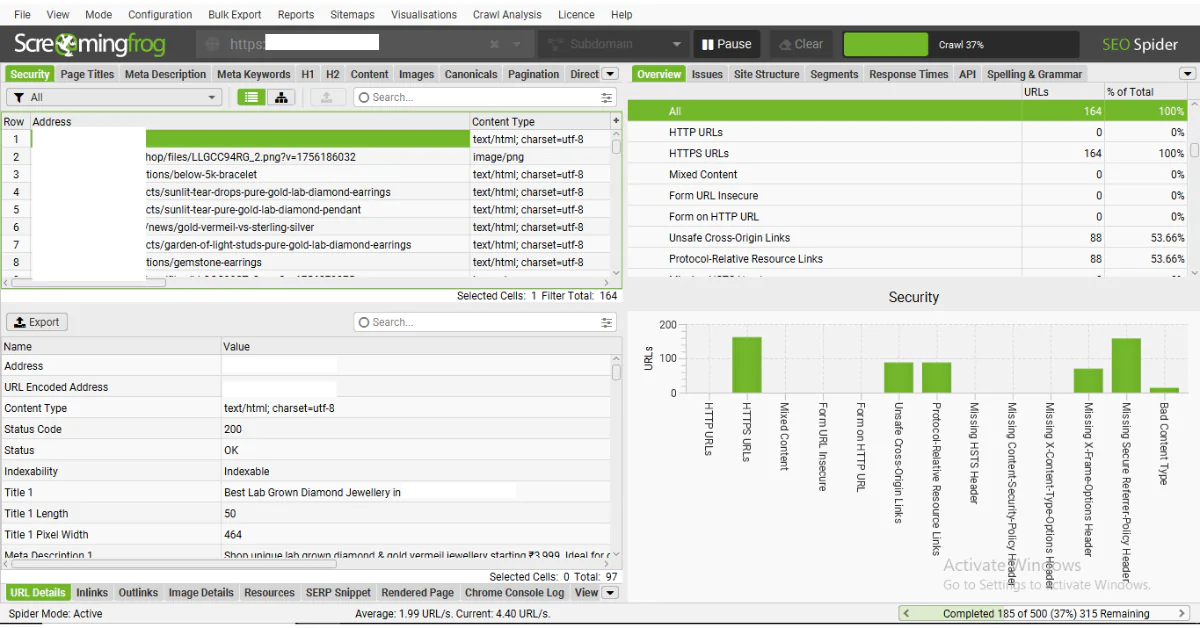1200x628 pixels.
Task: Open the URL history dropdown arrow
Action: point(517,44)
